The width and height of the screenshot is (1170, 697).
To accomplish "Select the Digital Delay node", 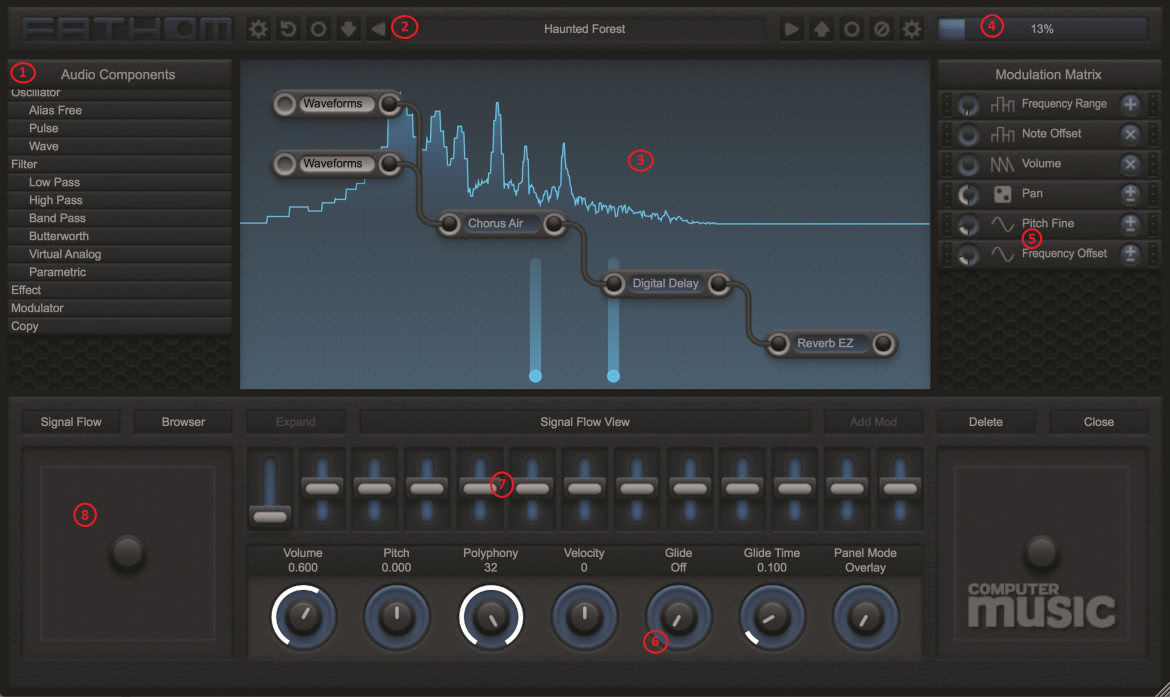I will point(666,284).
